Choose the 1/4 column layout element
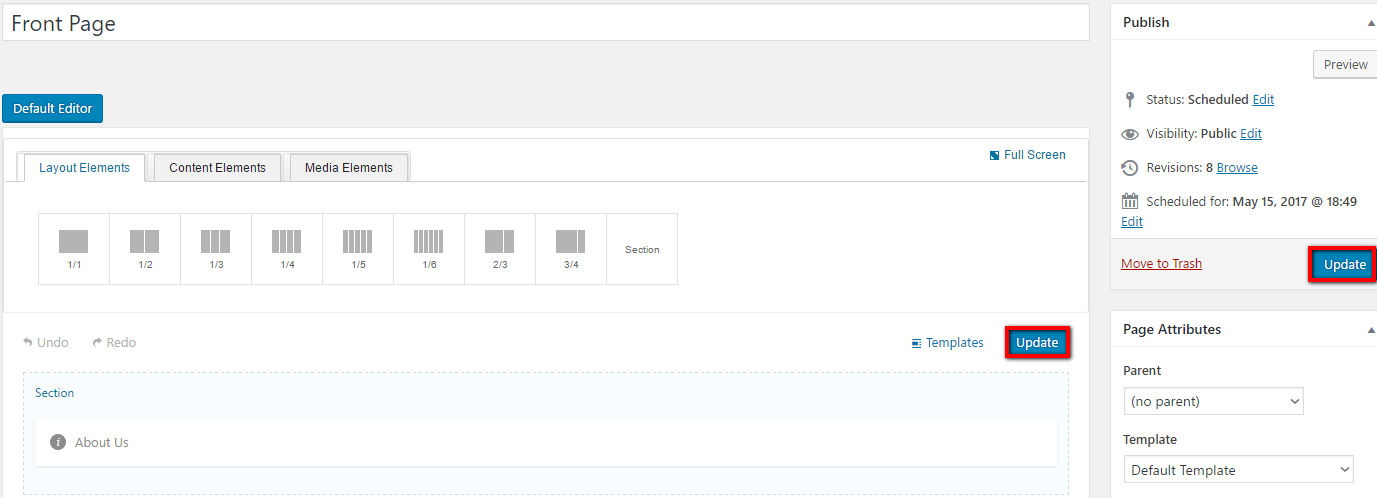This screenshot has height=498, width=1377. click(x=287, y=248)
